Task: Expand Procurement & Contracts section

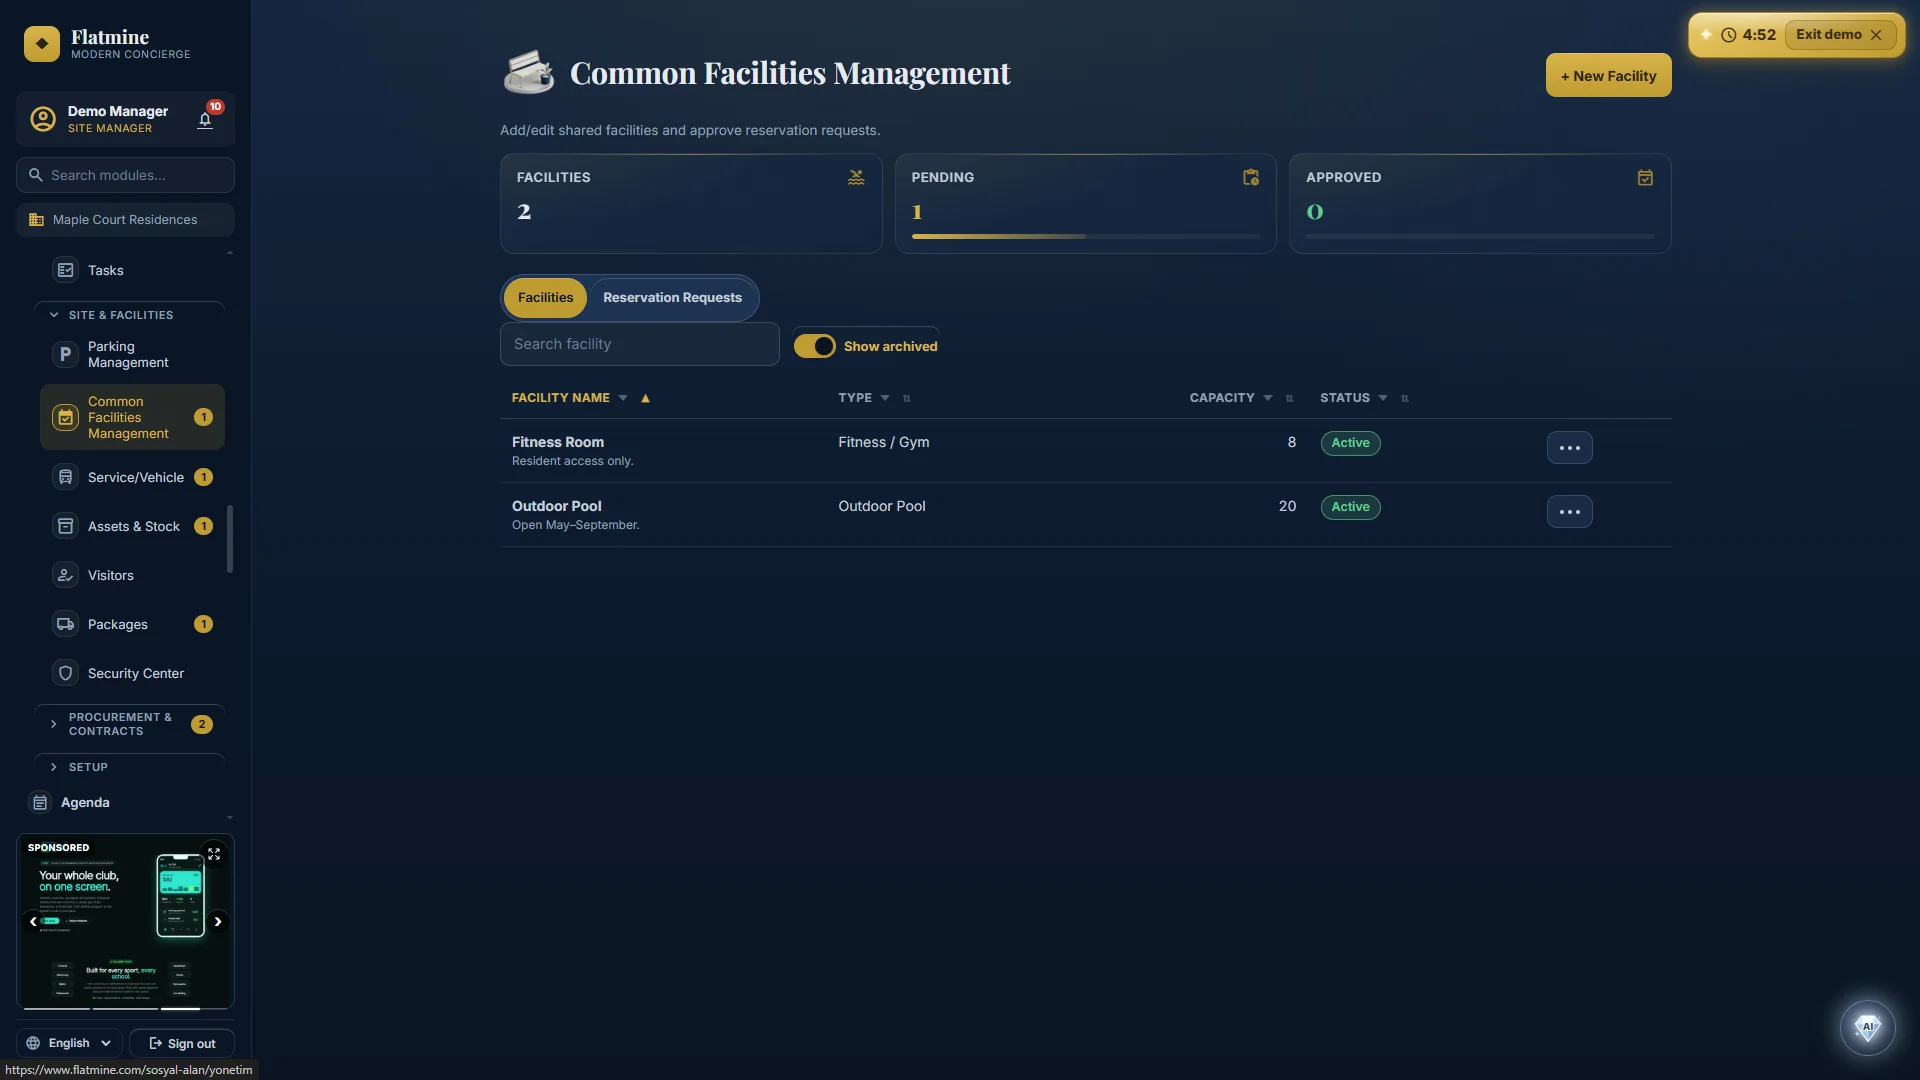Action: pos(129,724)
